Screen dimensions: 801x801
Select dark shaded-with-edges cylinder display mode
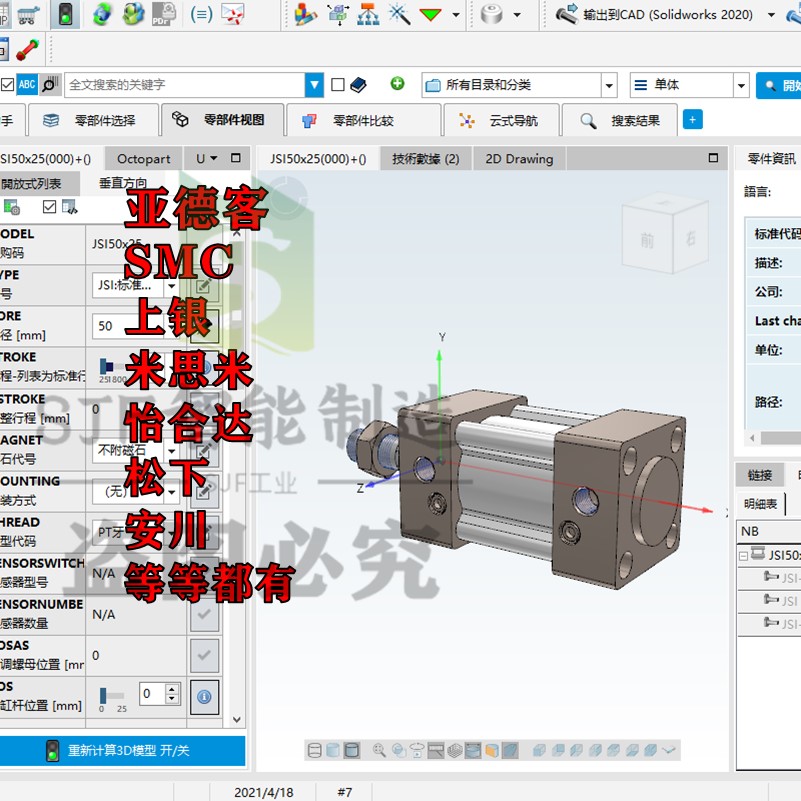point(351,750)
